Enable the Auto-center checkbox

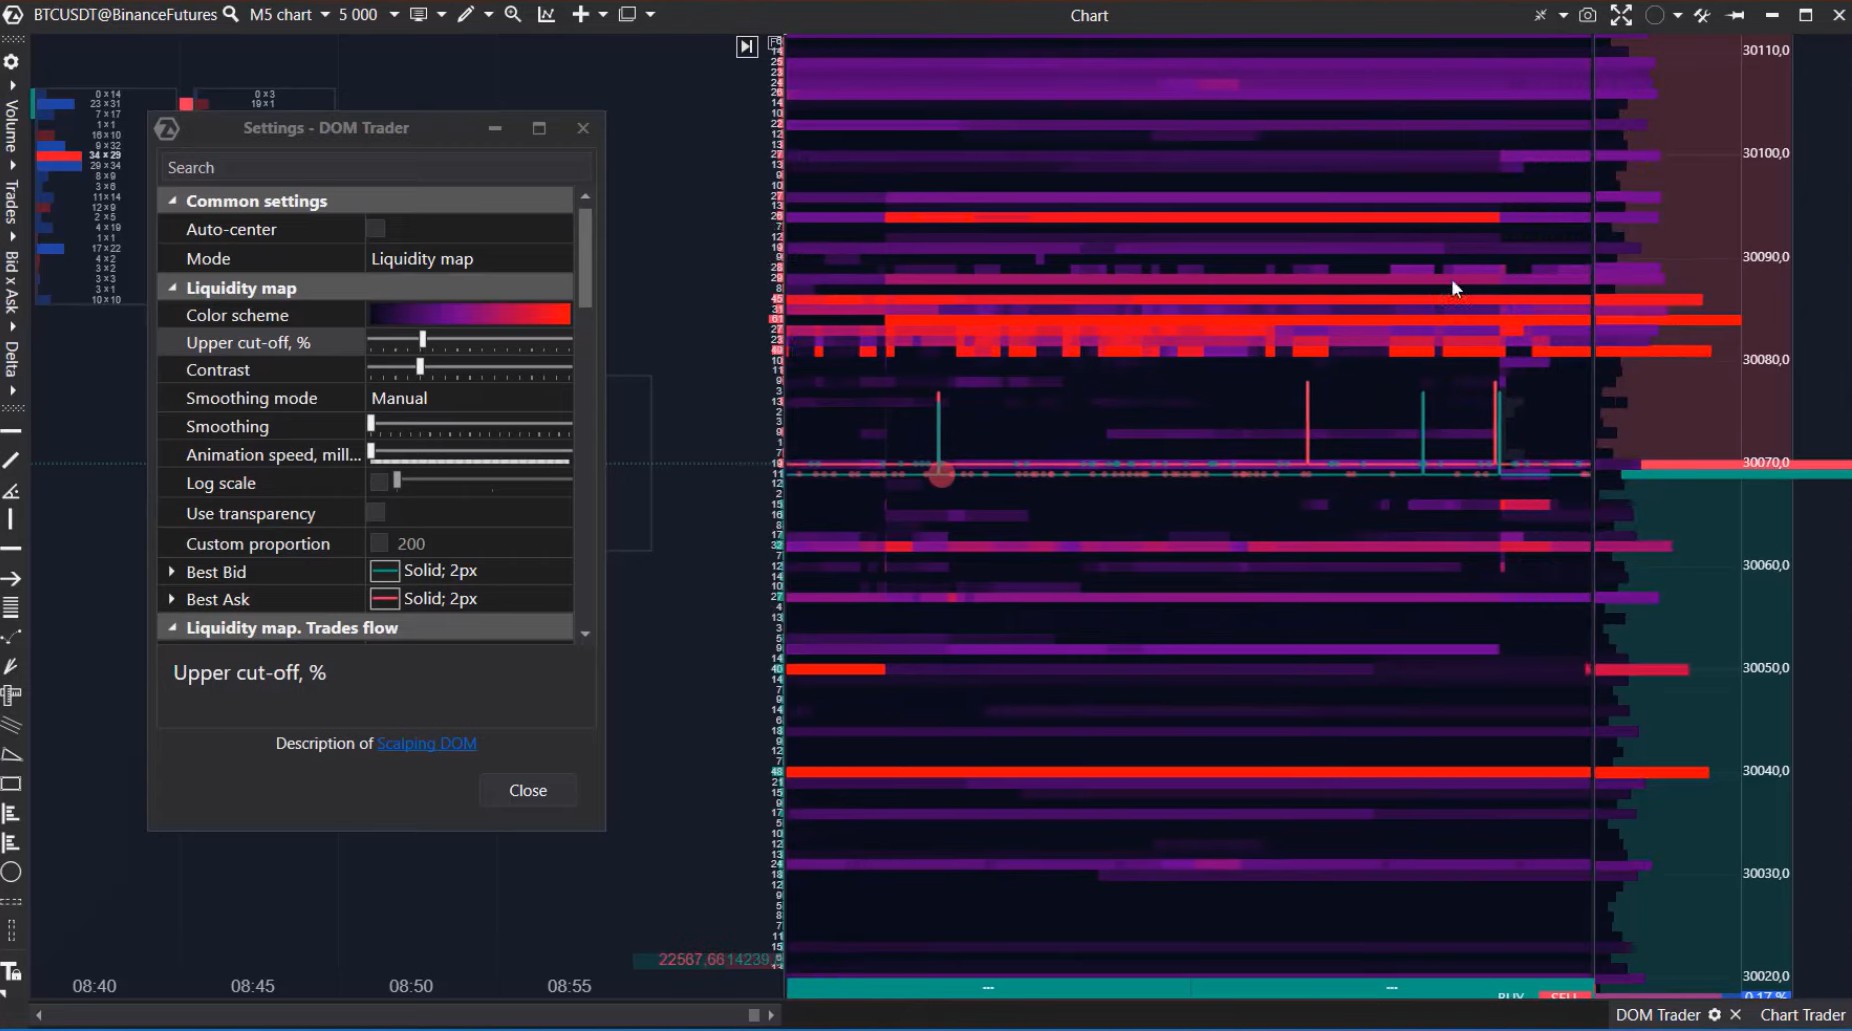[x=376, y=229]
